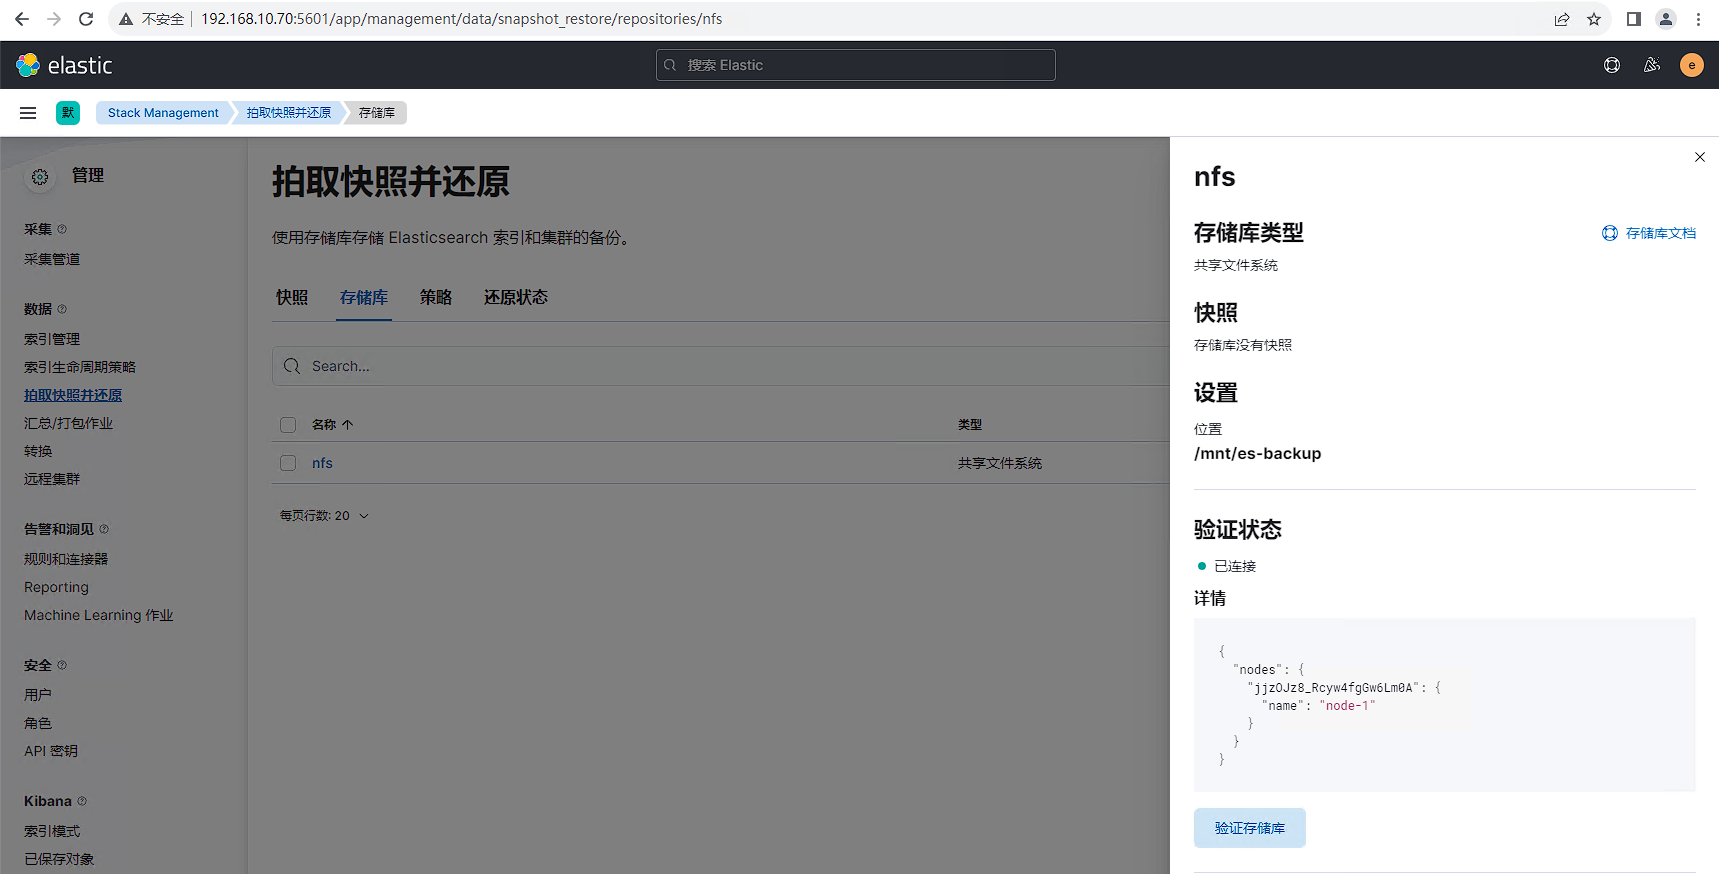Open 转换 in sidebar
The height and width of the screenshot is (874, 1719).
pos(38,451)
